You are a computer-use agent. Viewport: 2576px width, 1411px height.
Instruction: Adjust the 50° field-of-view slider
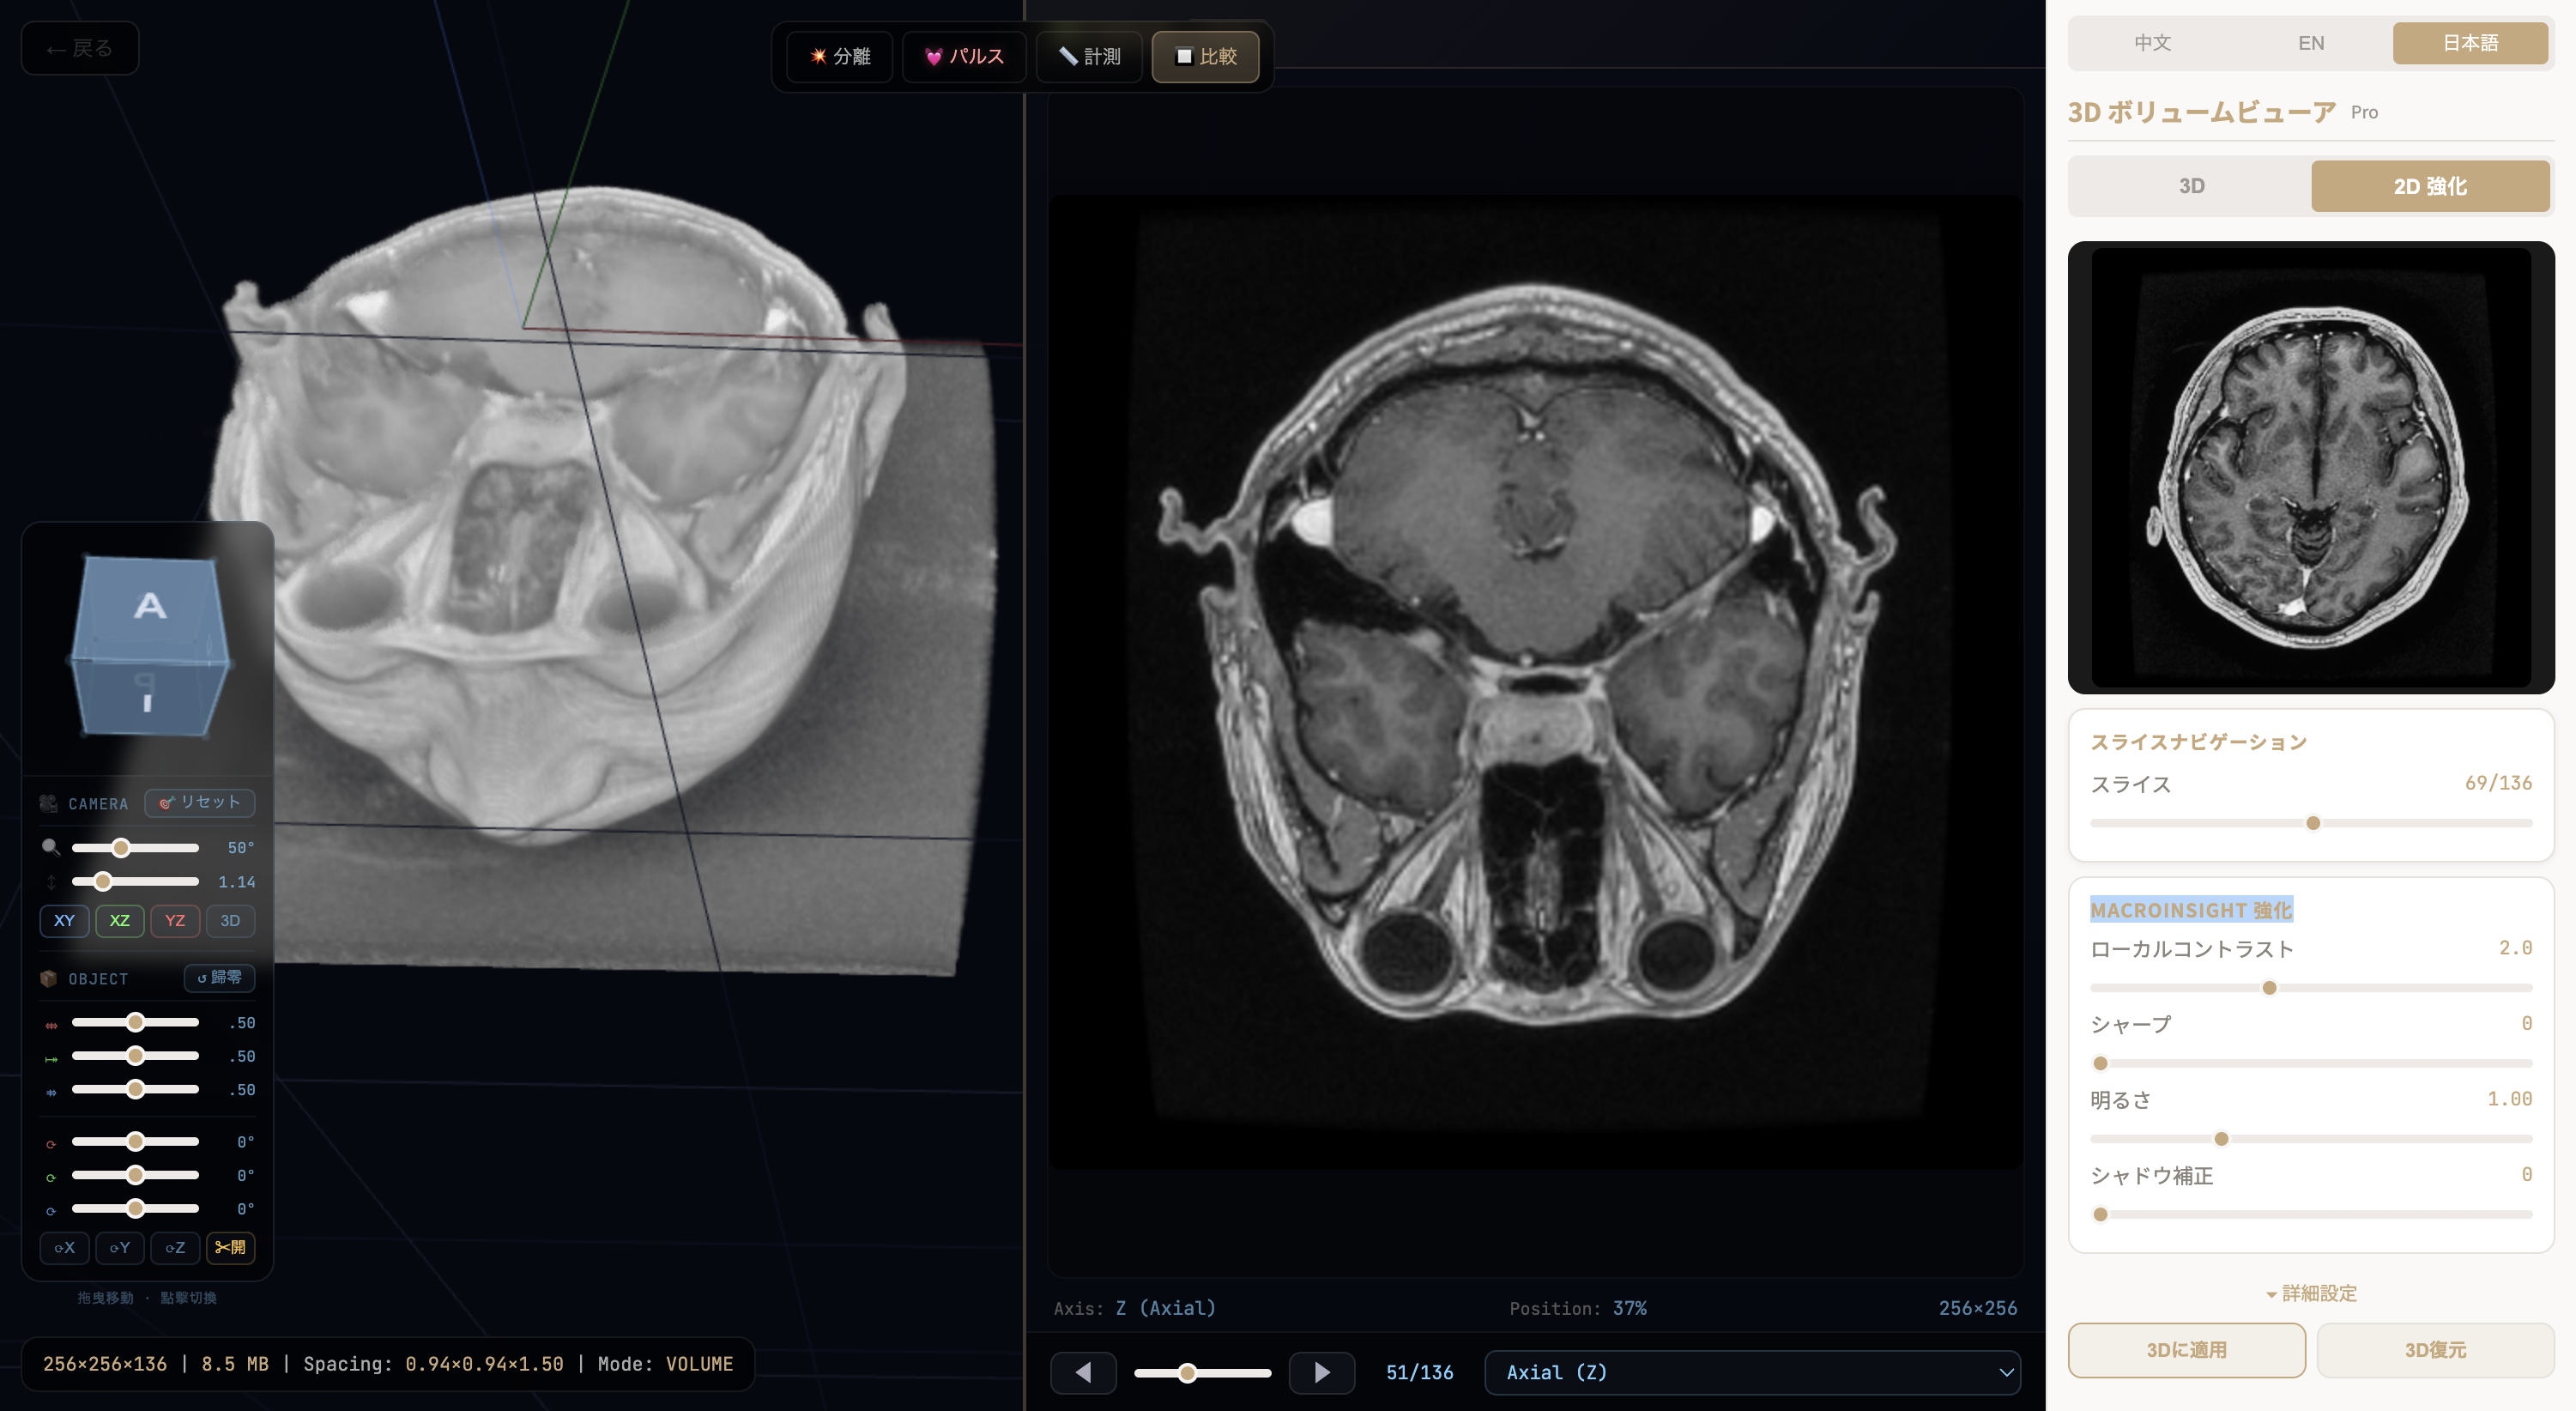click(135, 848)
